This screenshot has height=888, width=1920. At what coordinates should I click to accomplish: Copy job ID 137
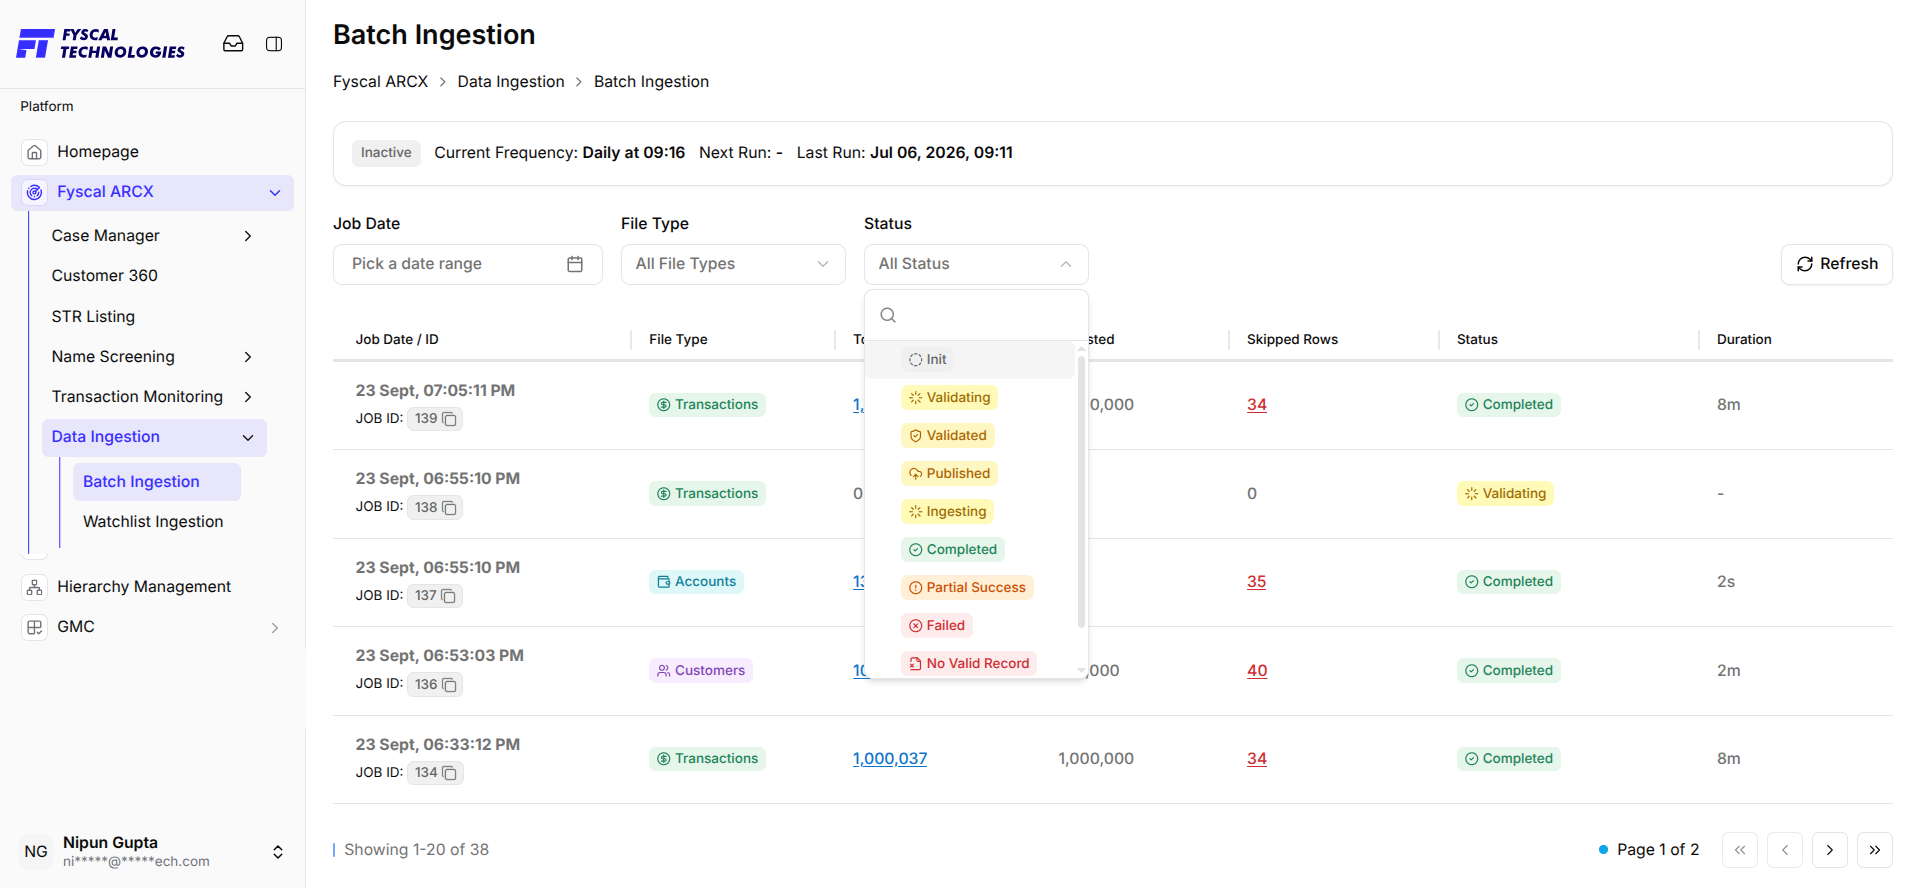450,596
